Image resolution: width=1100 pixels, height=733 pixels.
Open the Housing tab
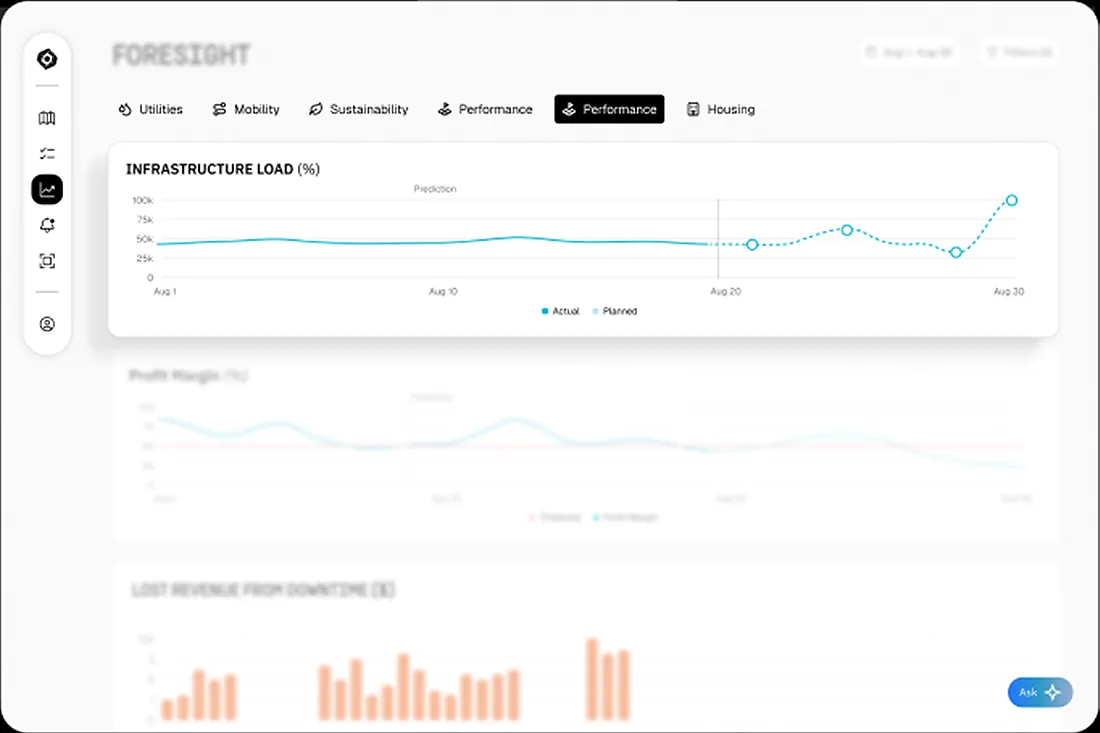point(721,109)
